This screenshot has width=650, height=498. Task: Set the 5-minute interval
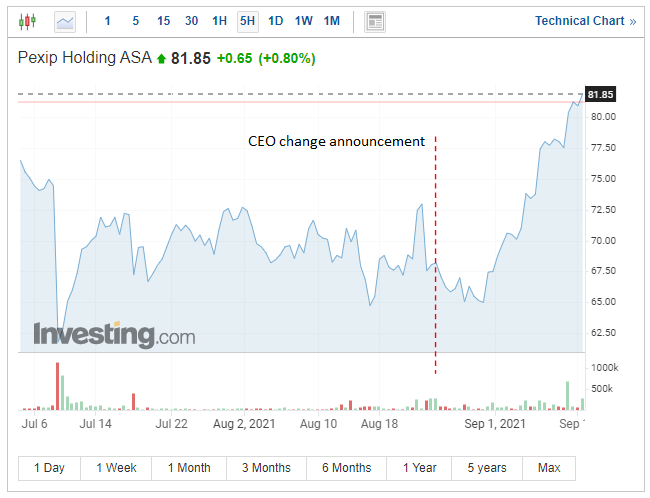136,21
